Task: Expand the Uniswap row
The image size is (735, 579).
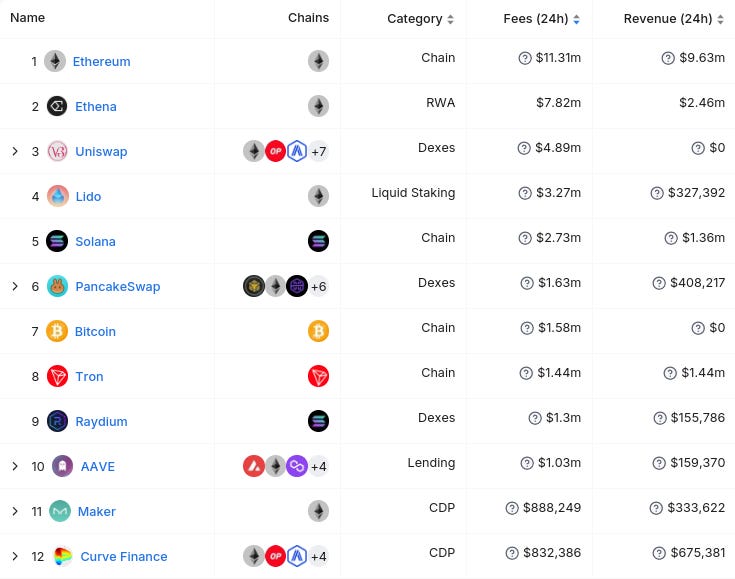Action: click(x=15, y=151)
